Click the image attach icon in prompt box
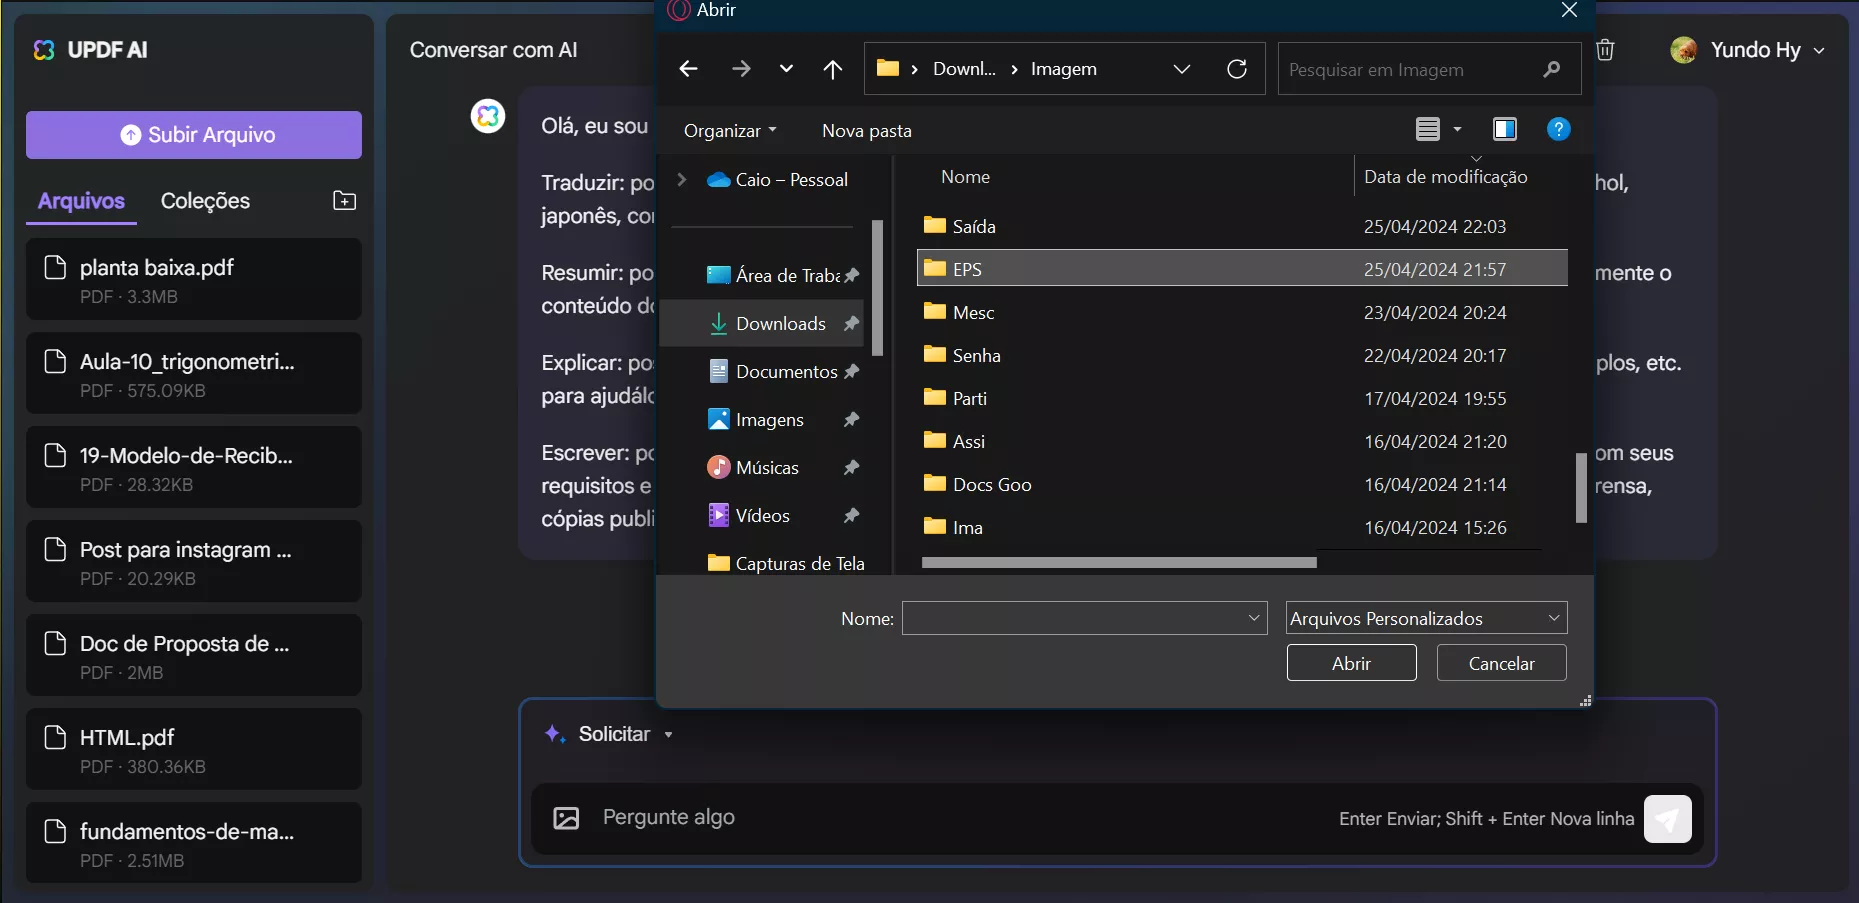 click(566, 818)
